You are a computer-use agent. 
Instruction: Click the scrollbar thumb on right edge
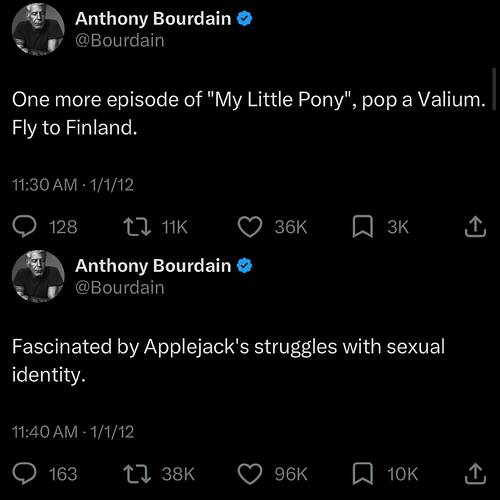(494, 89)
